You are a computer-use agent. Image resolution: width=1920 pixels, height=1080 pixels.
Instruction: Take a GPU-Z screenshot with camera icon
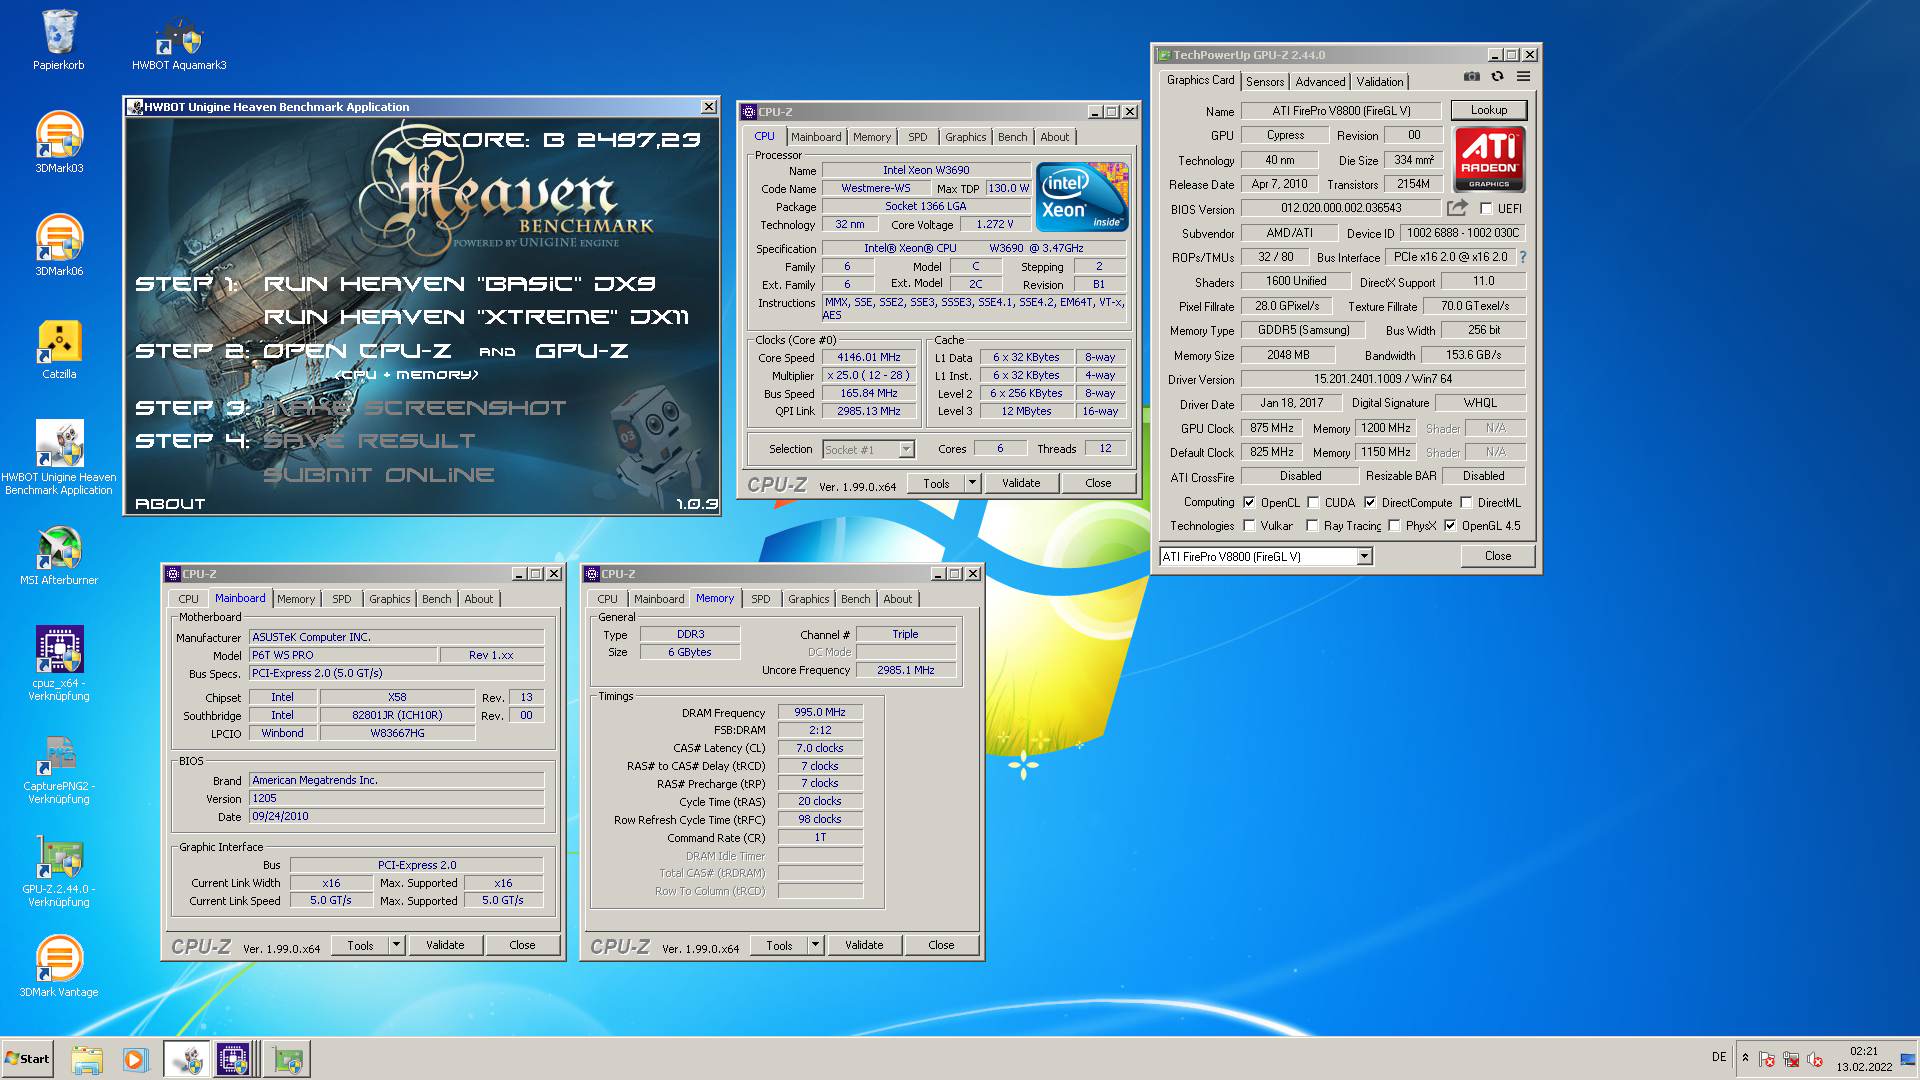pos(1471,77)
